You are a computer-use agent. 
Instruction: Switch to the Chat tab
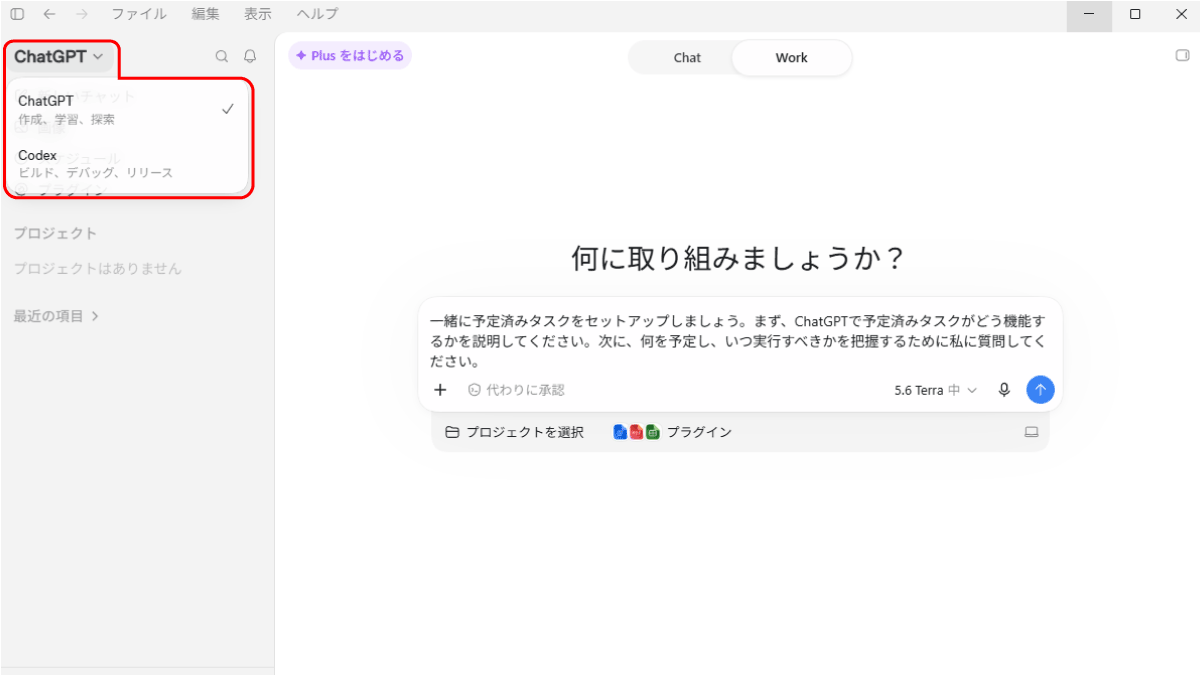(687, 58)
